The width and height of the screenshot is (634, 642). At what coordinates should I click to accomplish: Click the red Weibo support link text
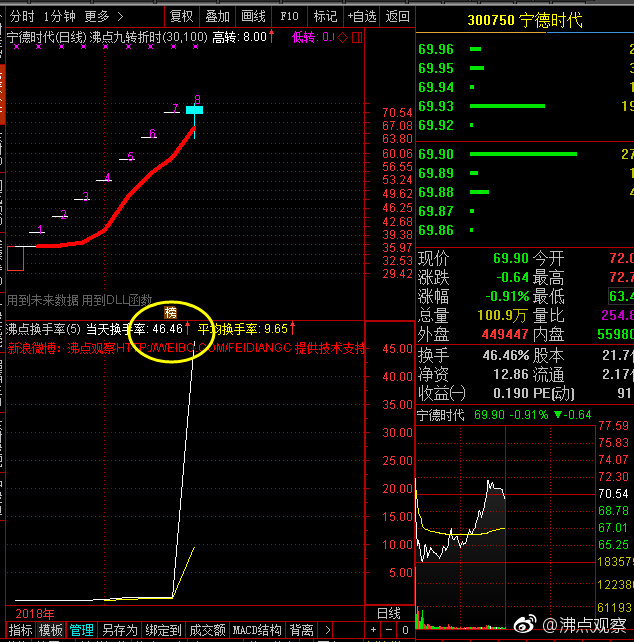(186, 348)
